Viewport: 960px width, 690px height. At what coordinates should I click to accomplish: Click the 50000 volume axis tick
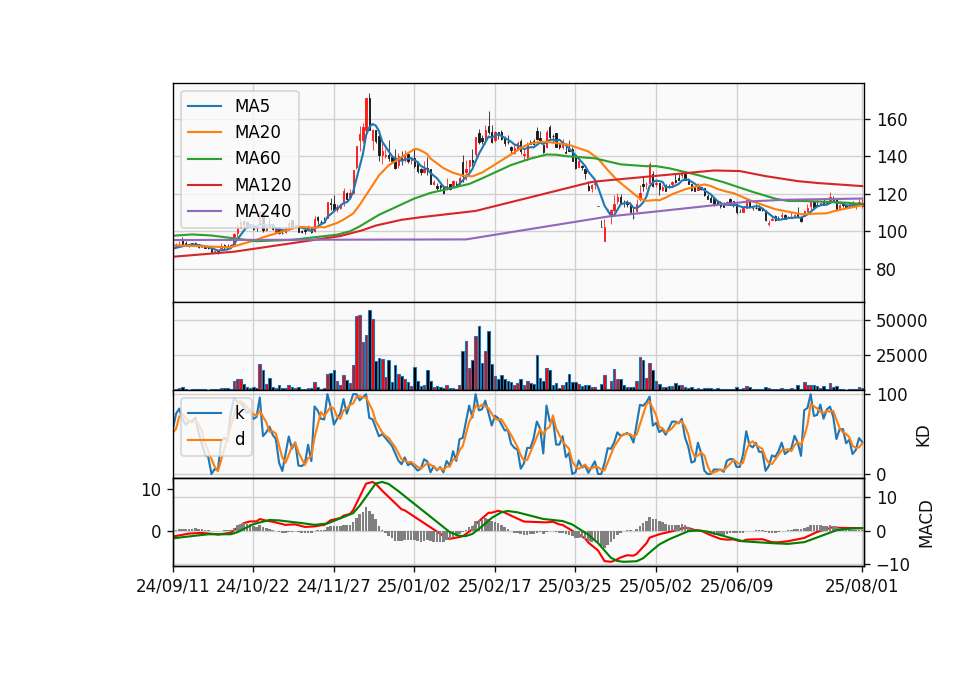pos(902,321)
